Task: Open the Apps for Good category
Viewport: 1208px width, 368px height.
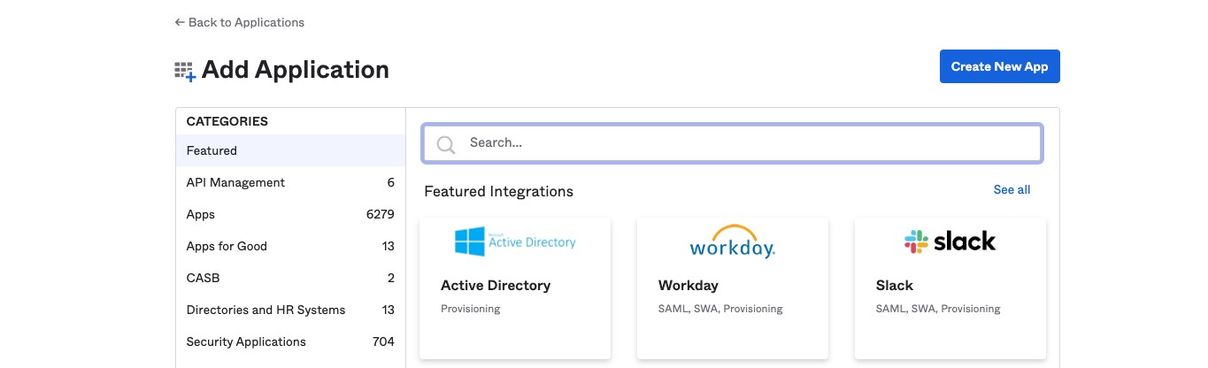Action: click(290, 246)
